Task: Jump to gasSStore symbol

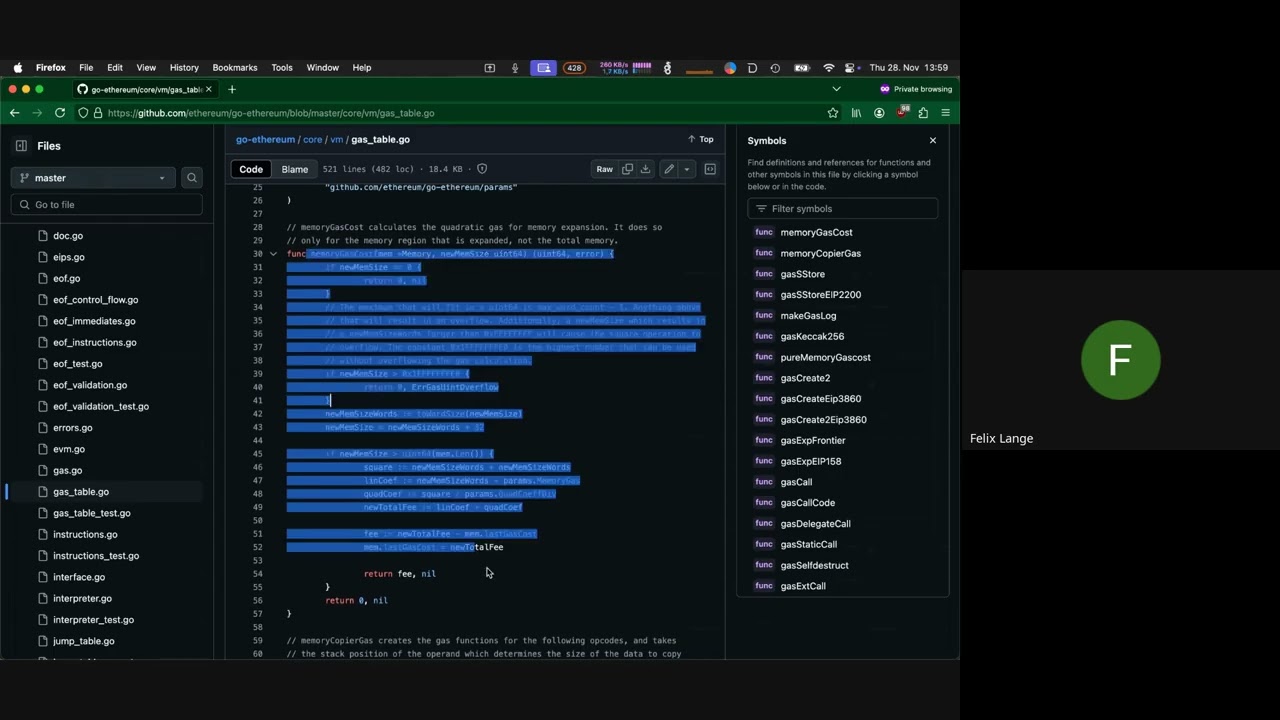Action: pos(803,274)
